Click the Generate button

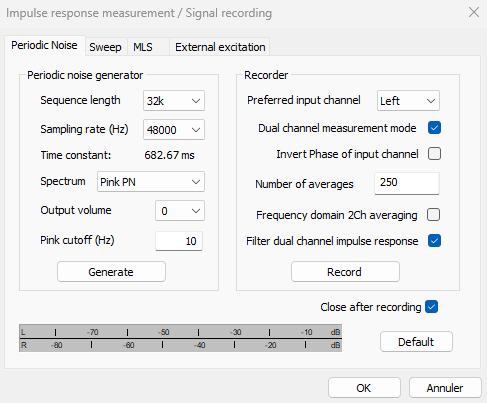[111, 272]
